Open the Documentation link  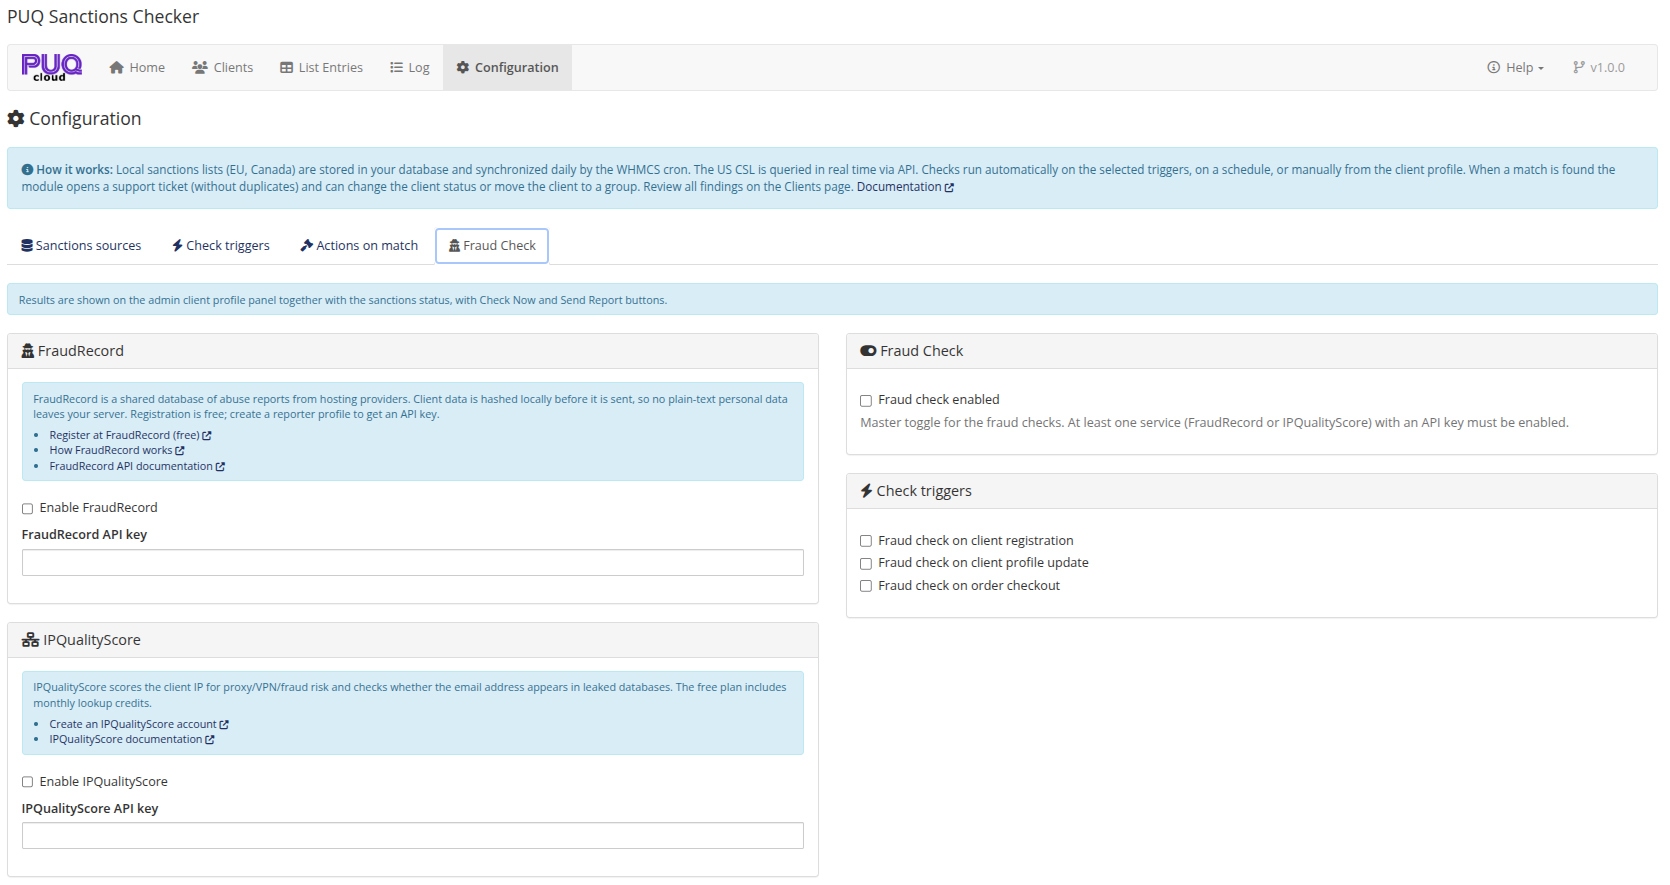pos(905,187)
